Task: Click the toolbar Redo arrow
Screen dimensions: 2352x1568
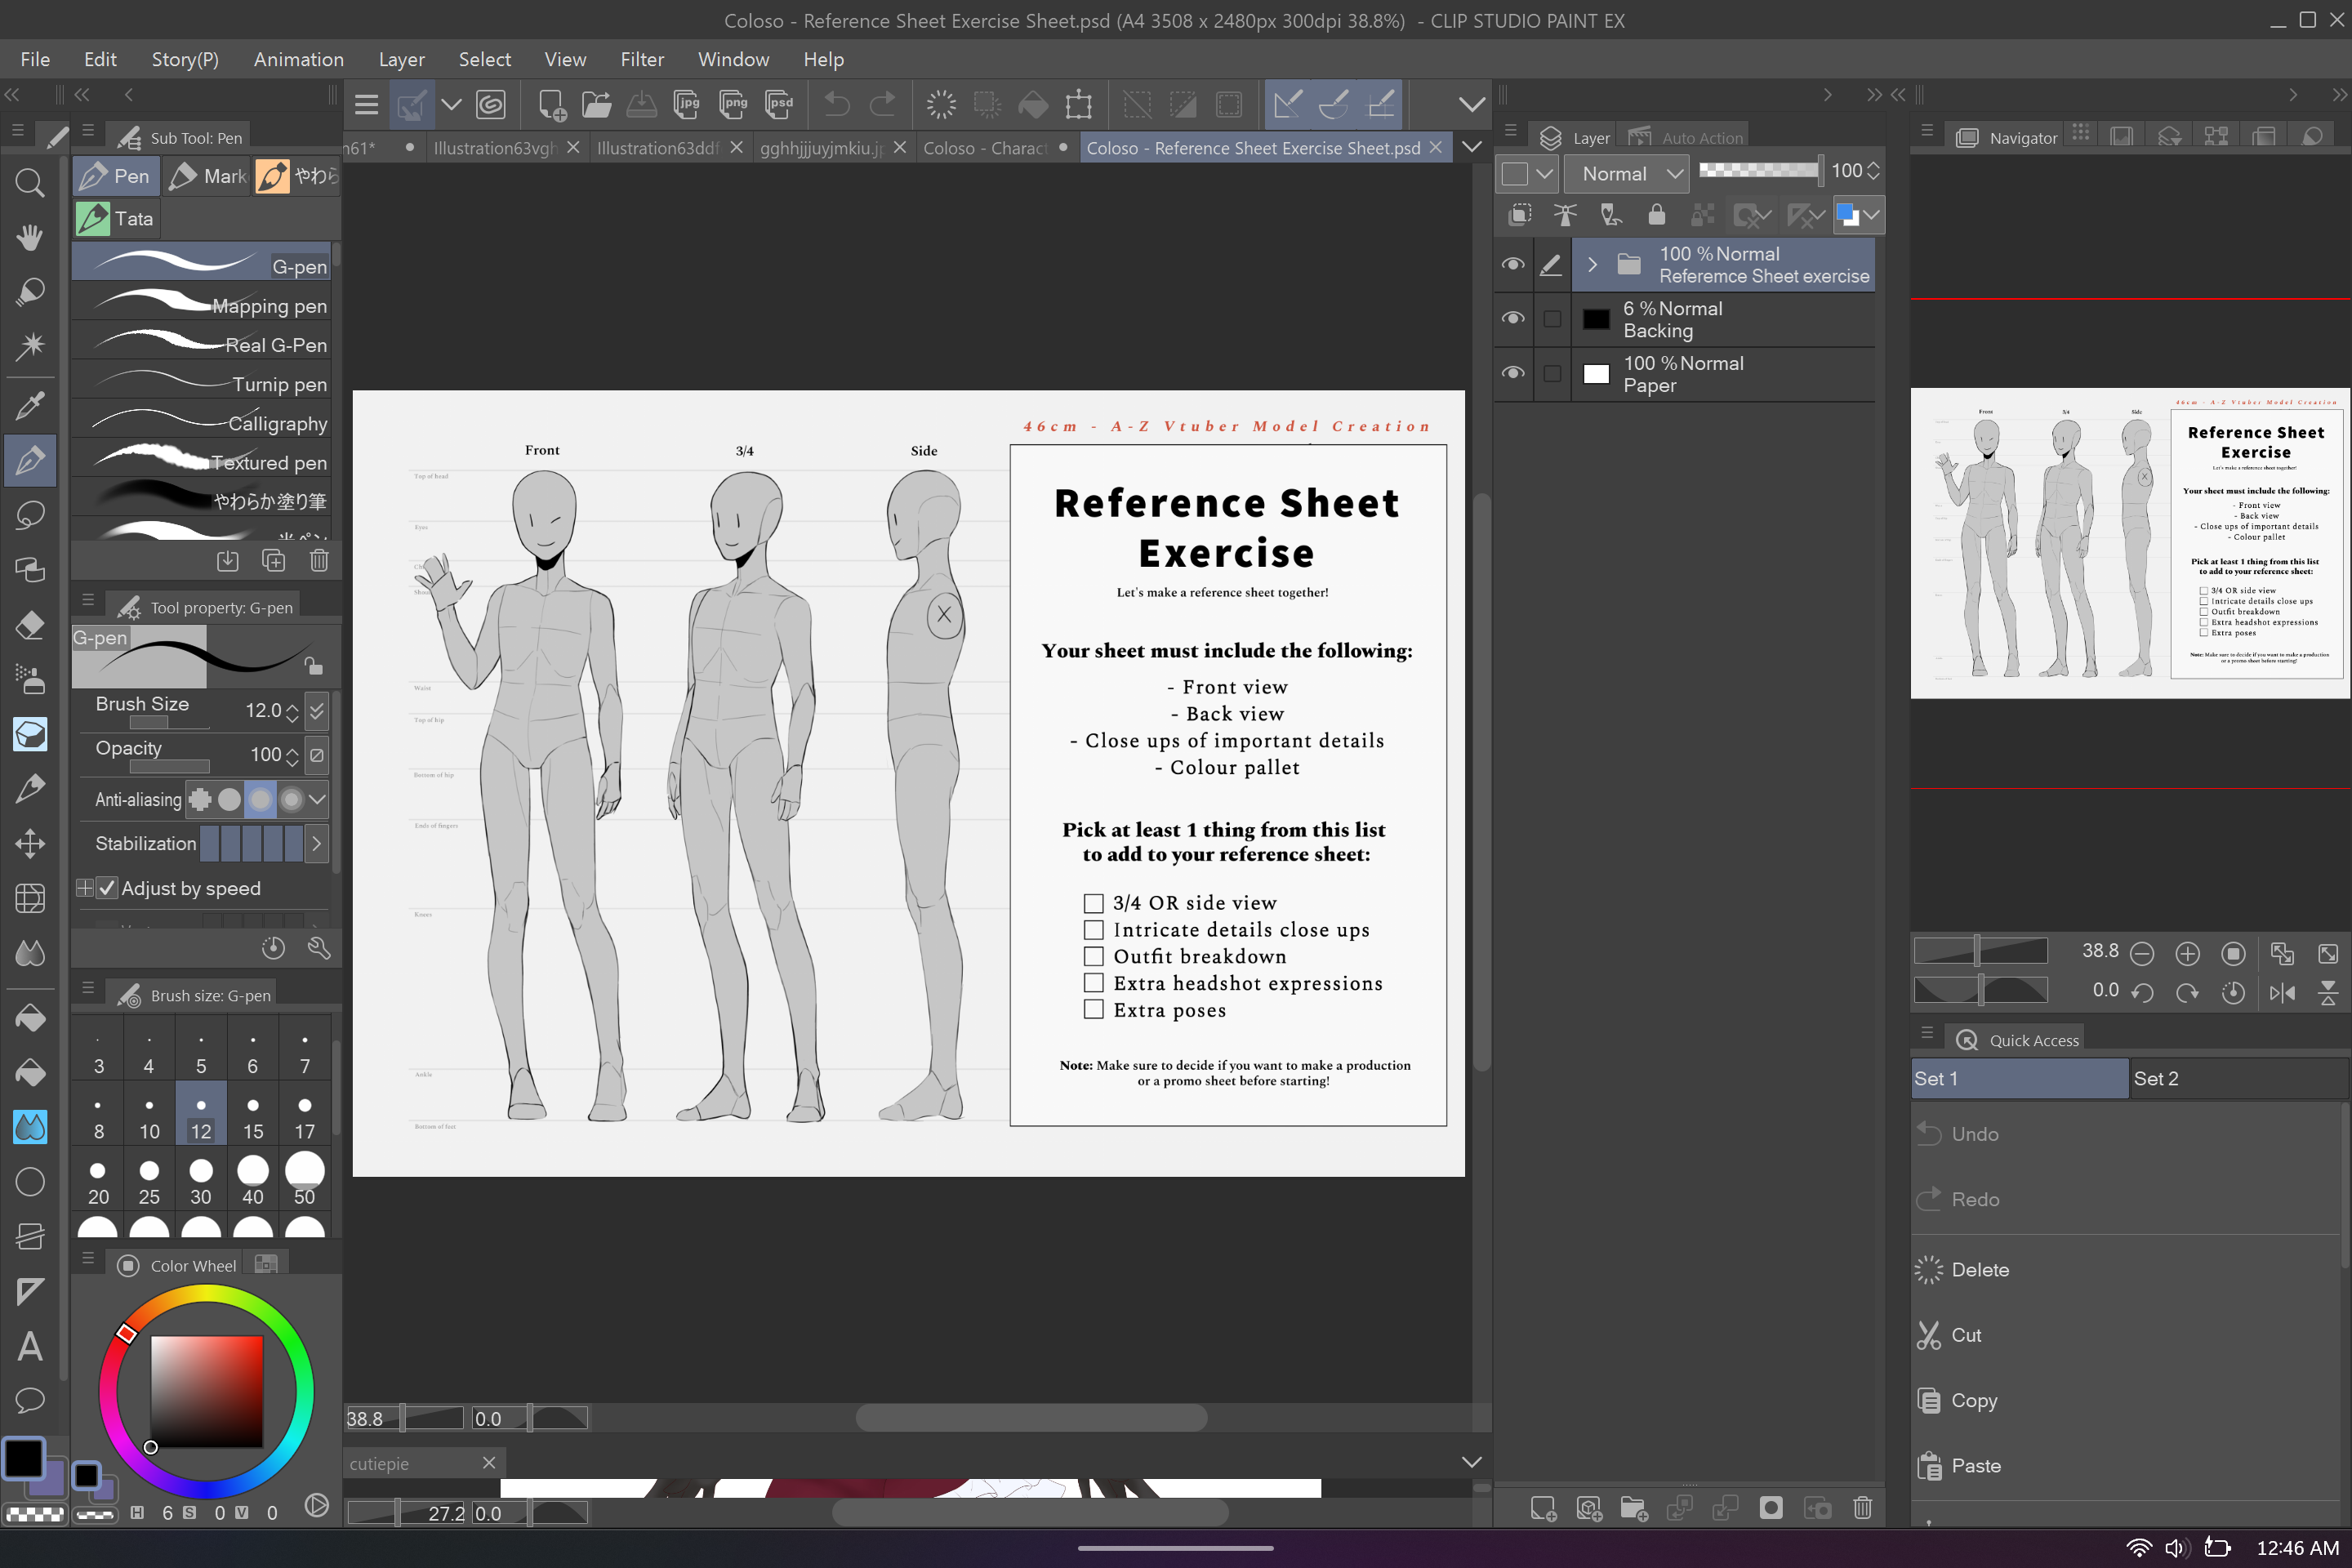Action: (x=883, y=104)
